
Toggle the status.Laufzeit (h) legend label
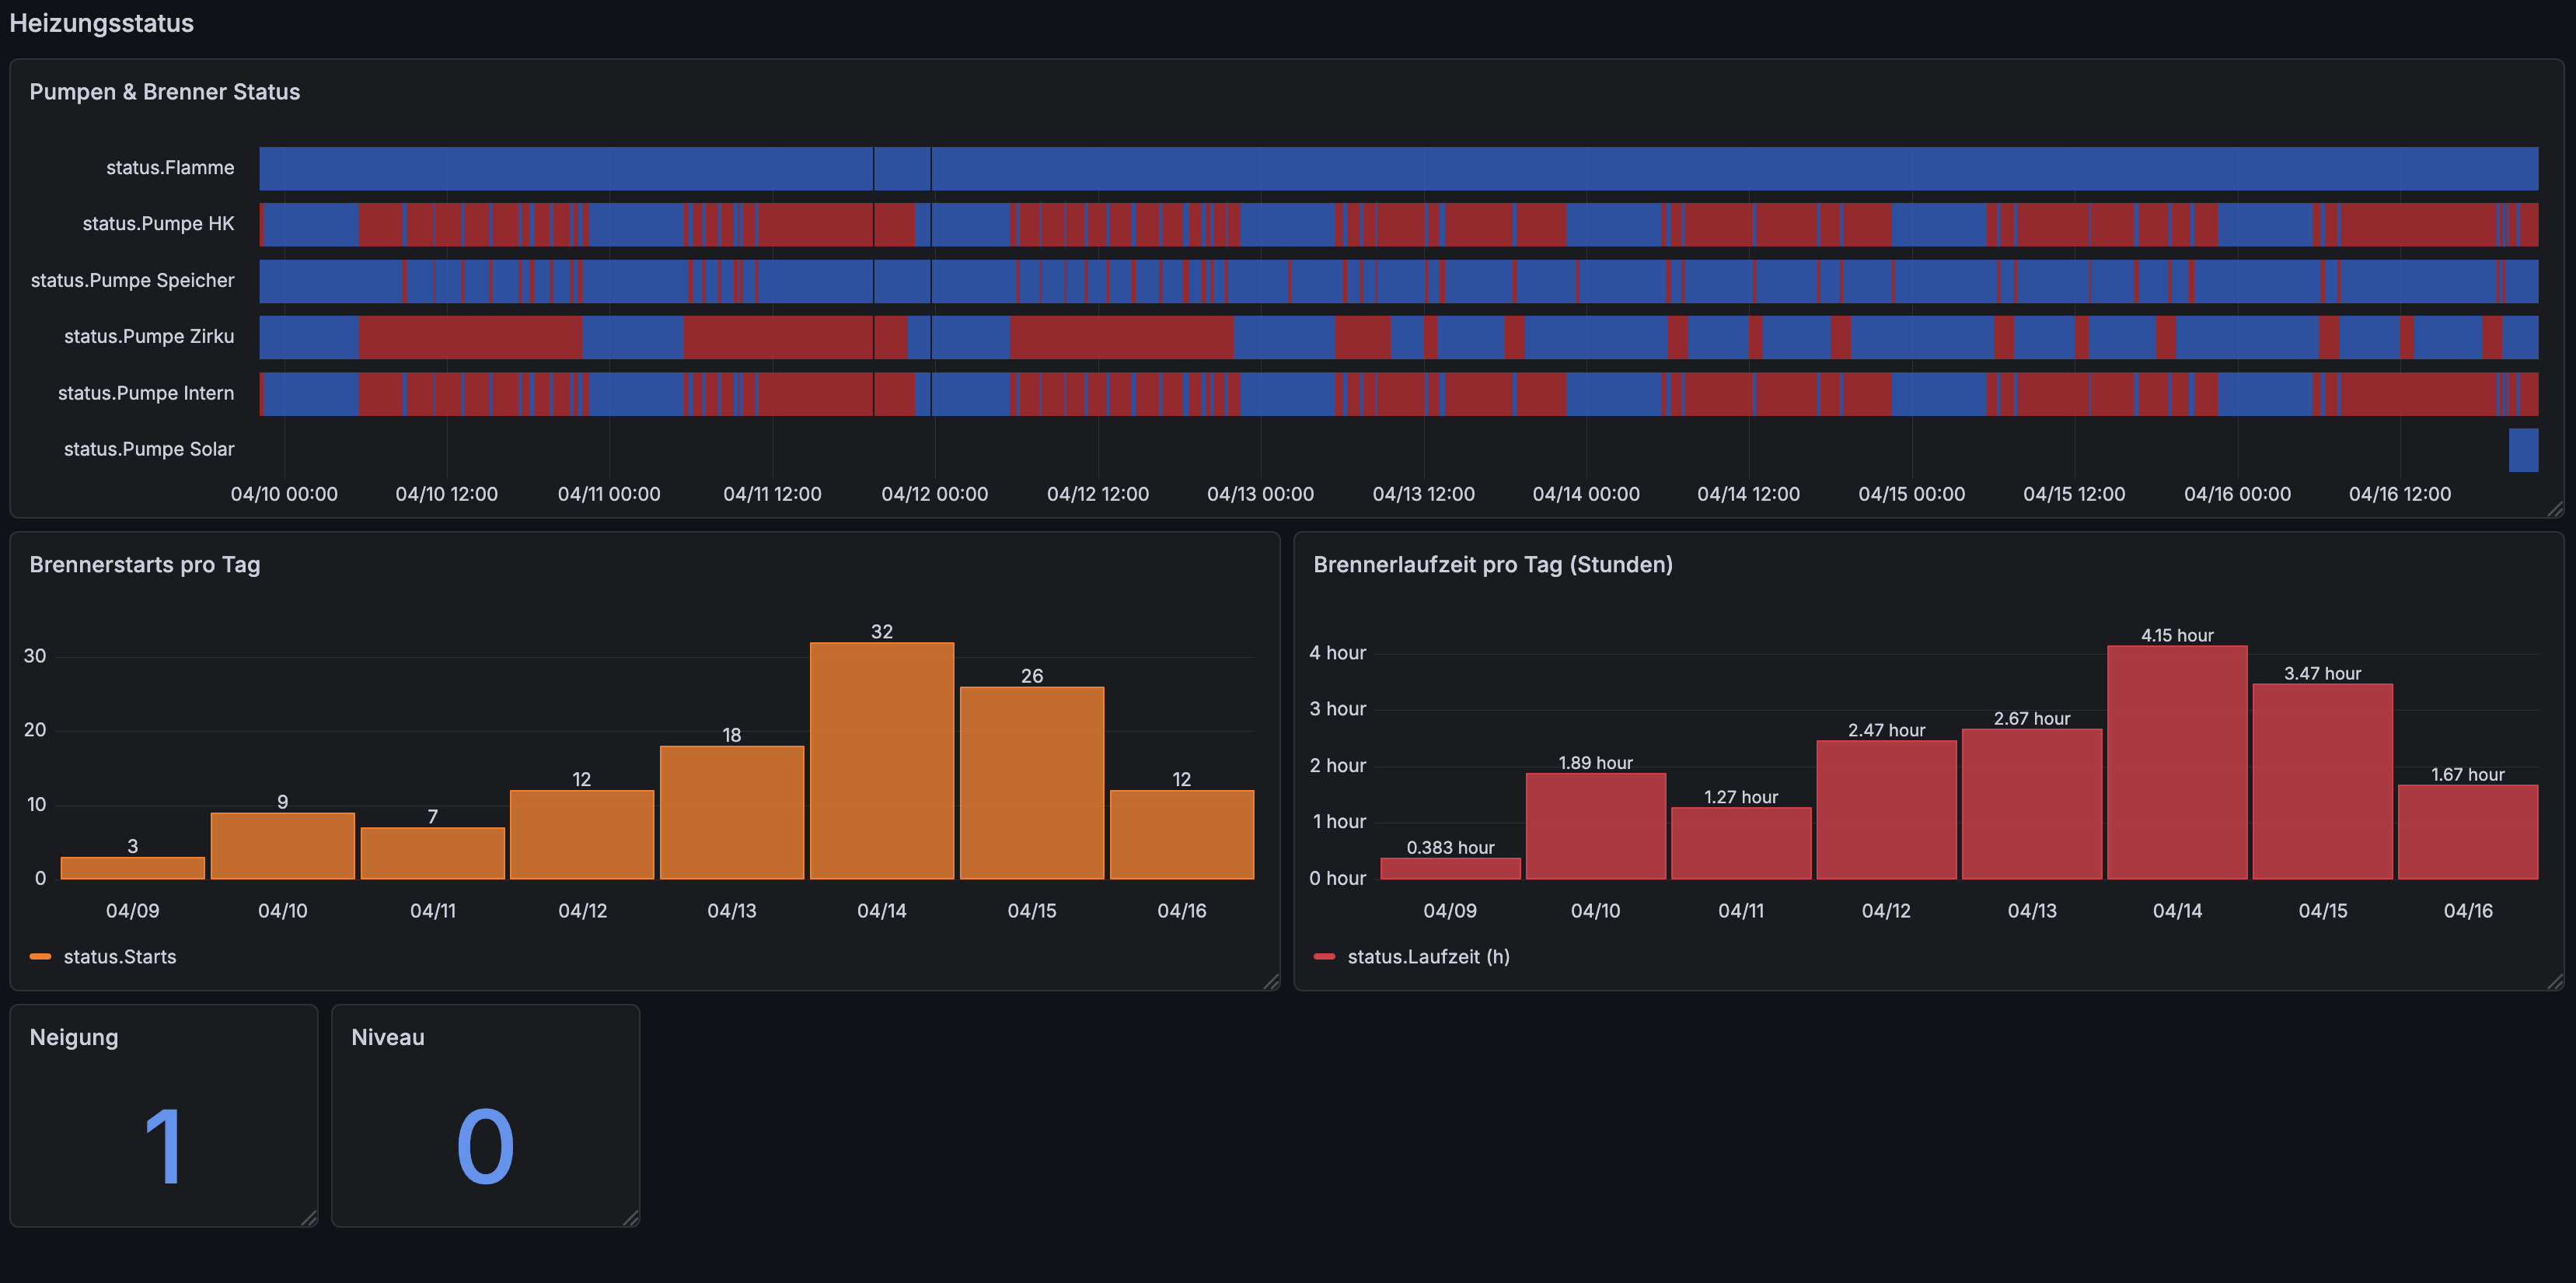1428,957
